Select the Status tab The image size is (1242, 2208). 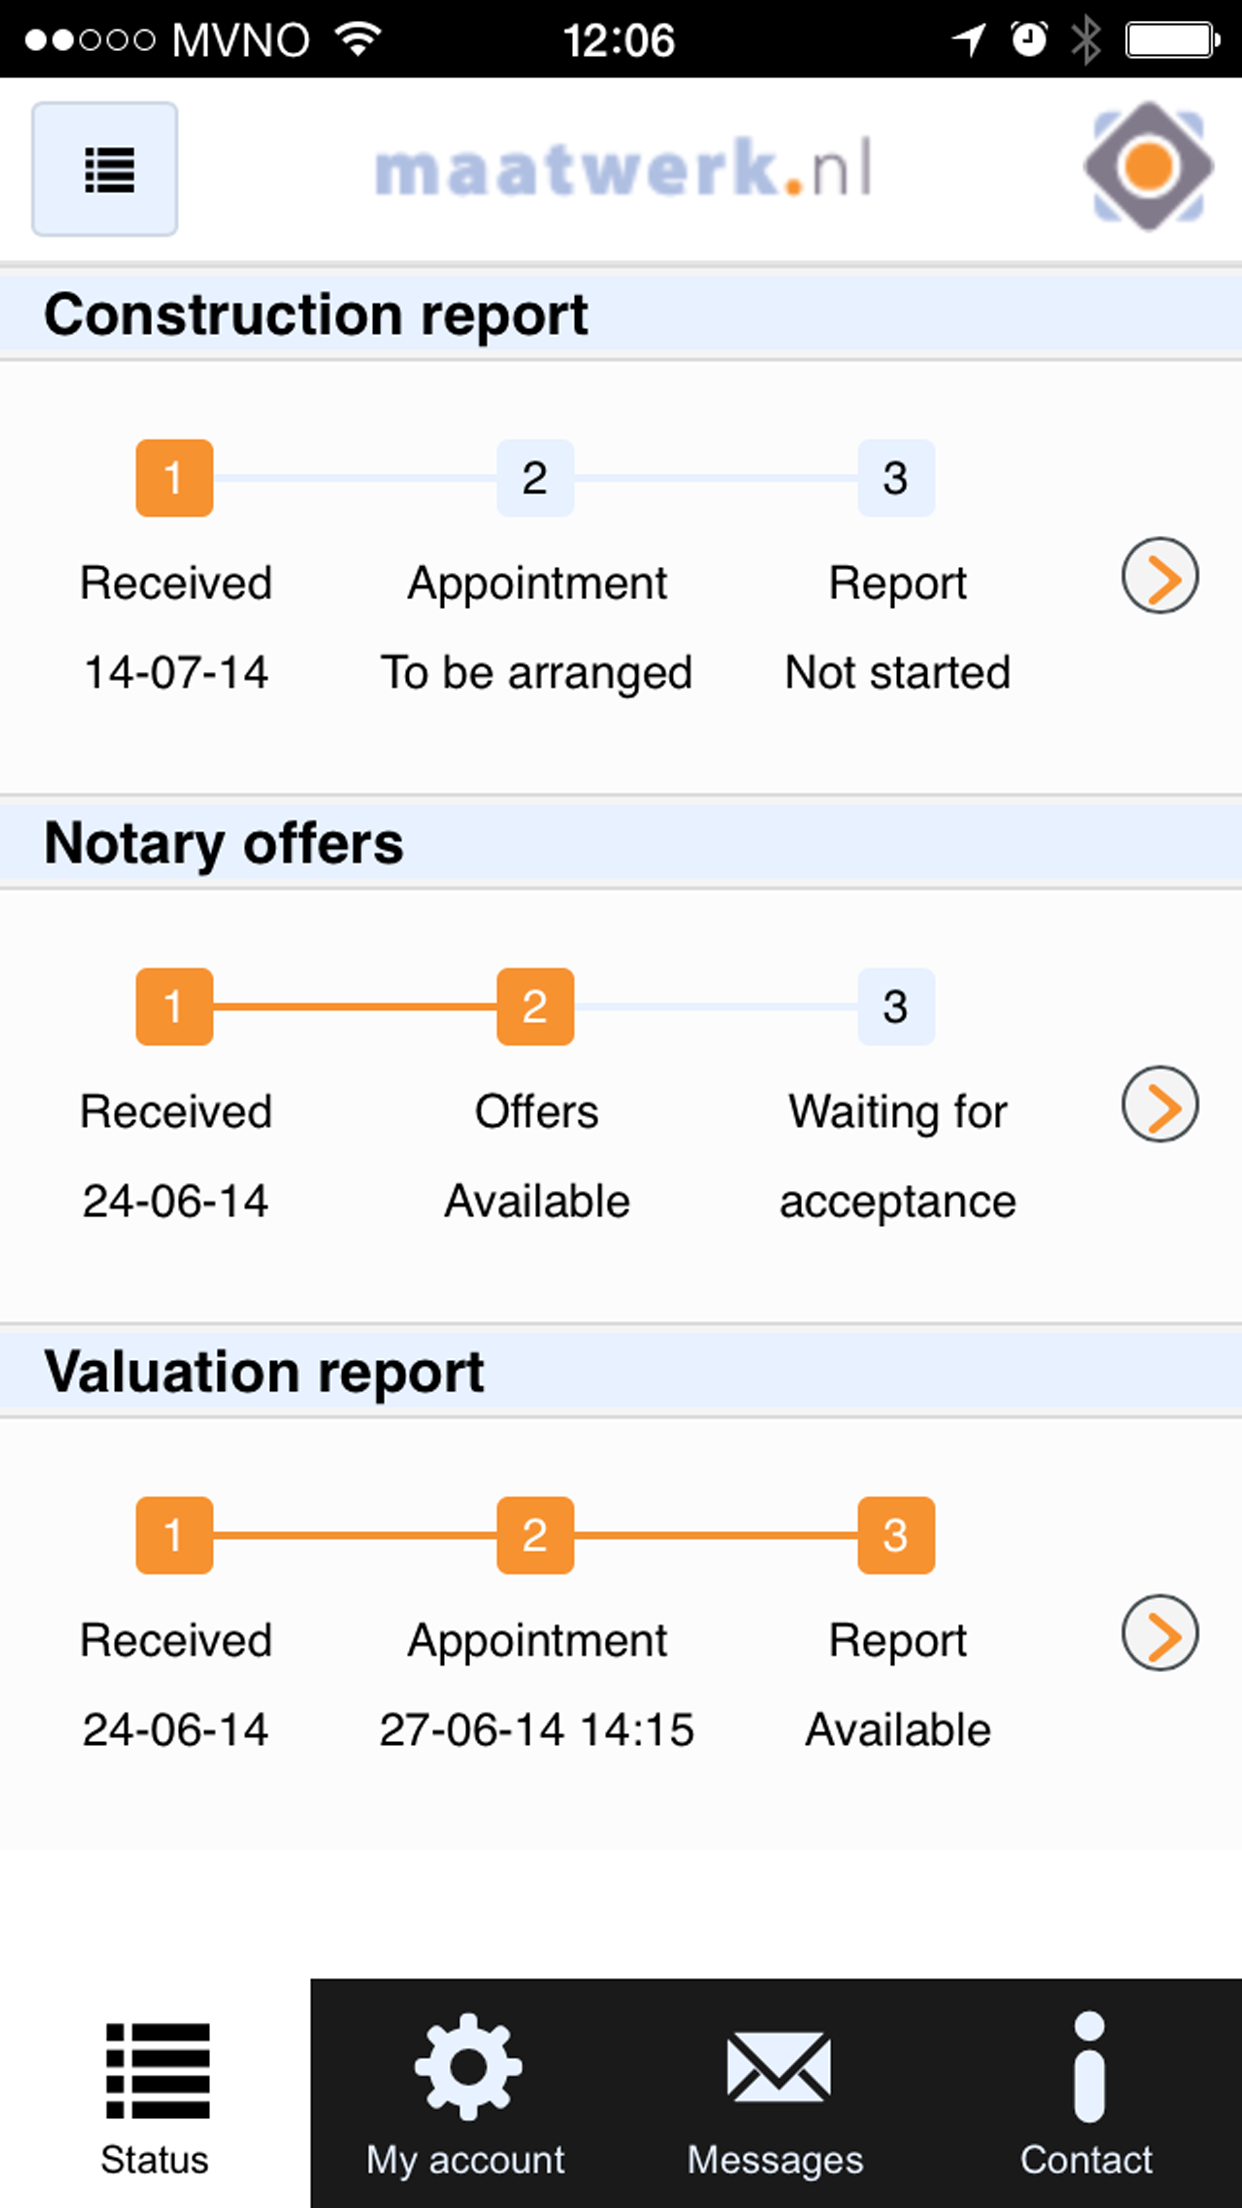(155, 2094)
